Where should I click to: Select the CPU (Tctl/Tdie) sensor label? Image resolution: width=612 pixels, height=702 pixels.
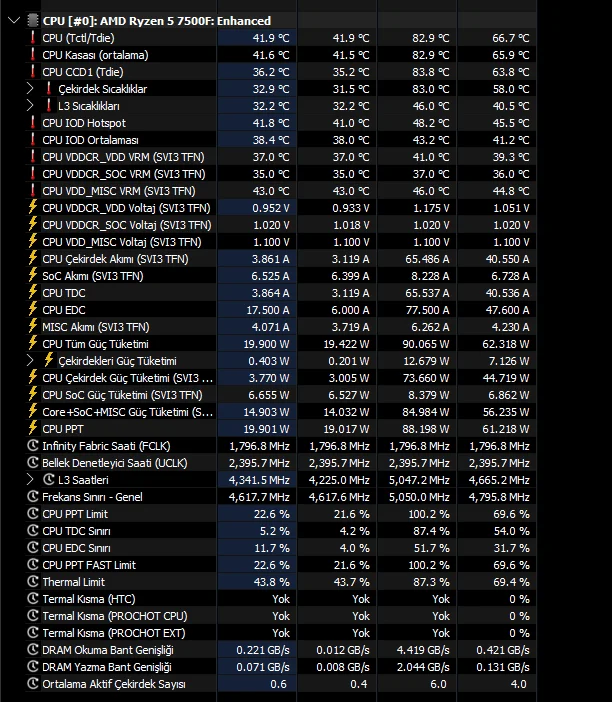tap(78, 38)
